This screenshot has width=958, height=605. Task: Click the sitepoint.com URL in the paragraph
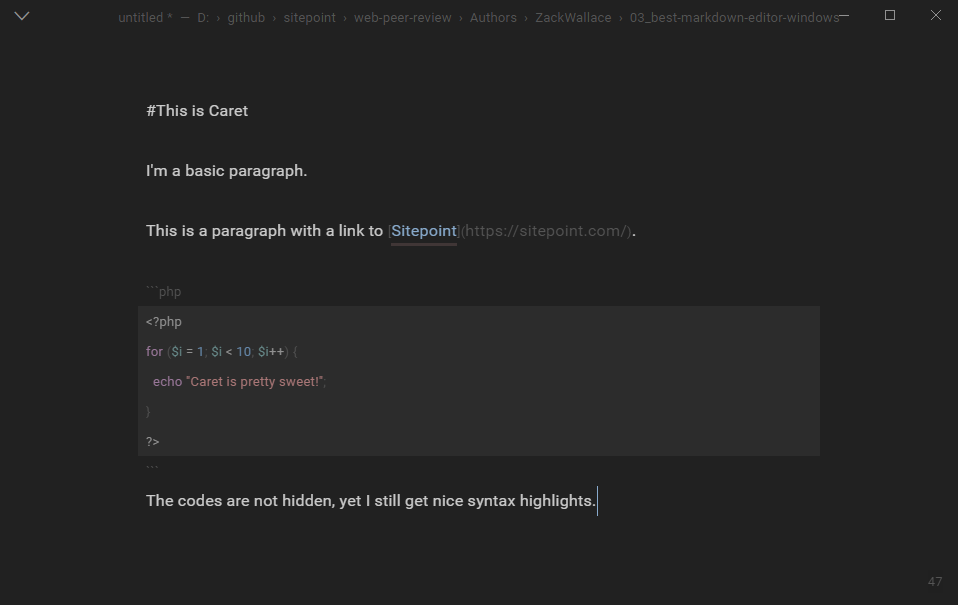pyautogui.click(x=546, y=231)
